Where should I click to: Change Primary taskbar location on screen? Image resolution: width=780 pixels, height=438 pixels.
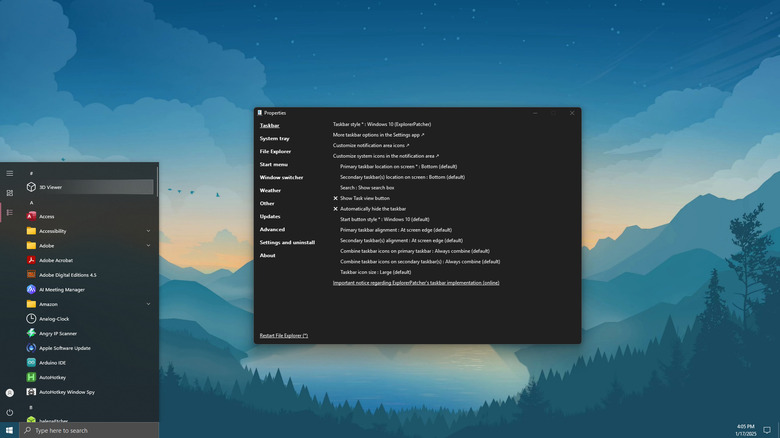click(398, 166)
